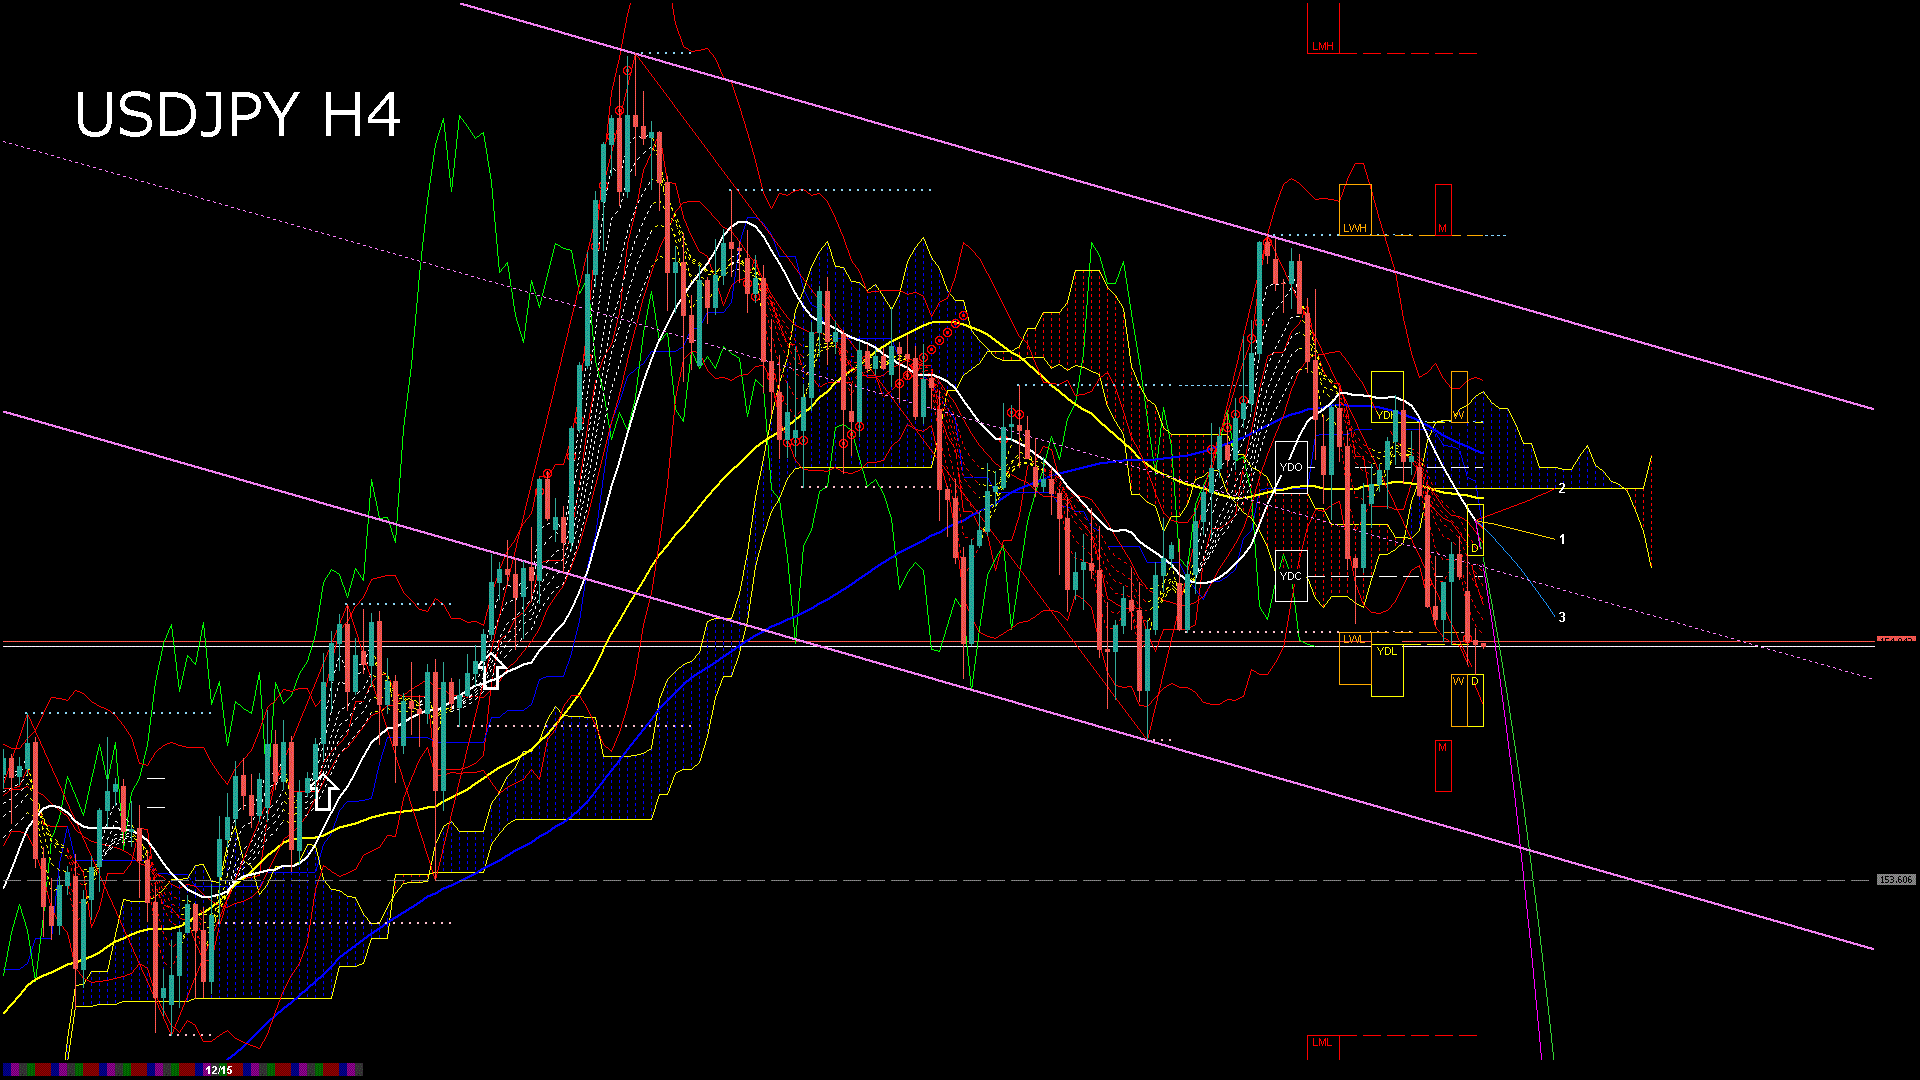The height and width of the screenshot is (1080, 1920).
Task: Select the LWH high label box
Action: pos(1355,227)
